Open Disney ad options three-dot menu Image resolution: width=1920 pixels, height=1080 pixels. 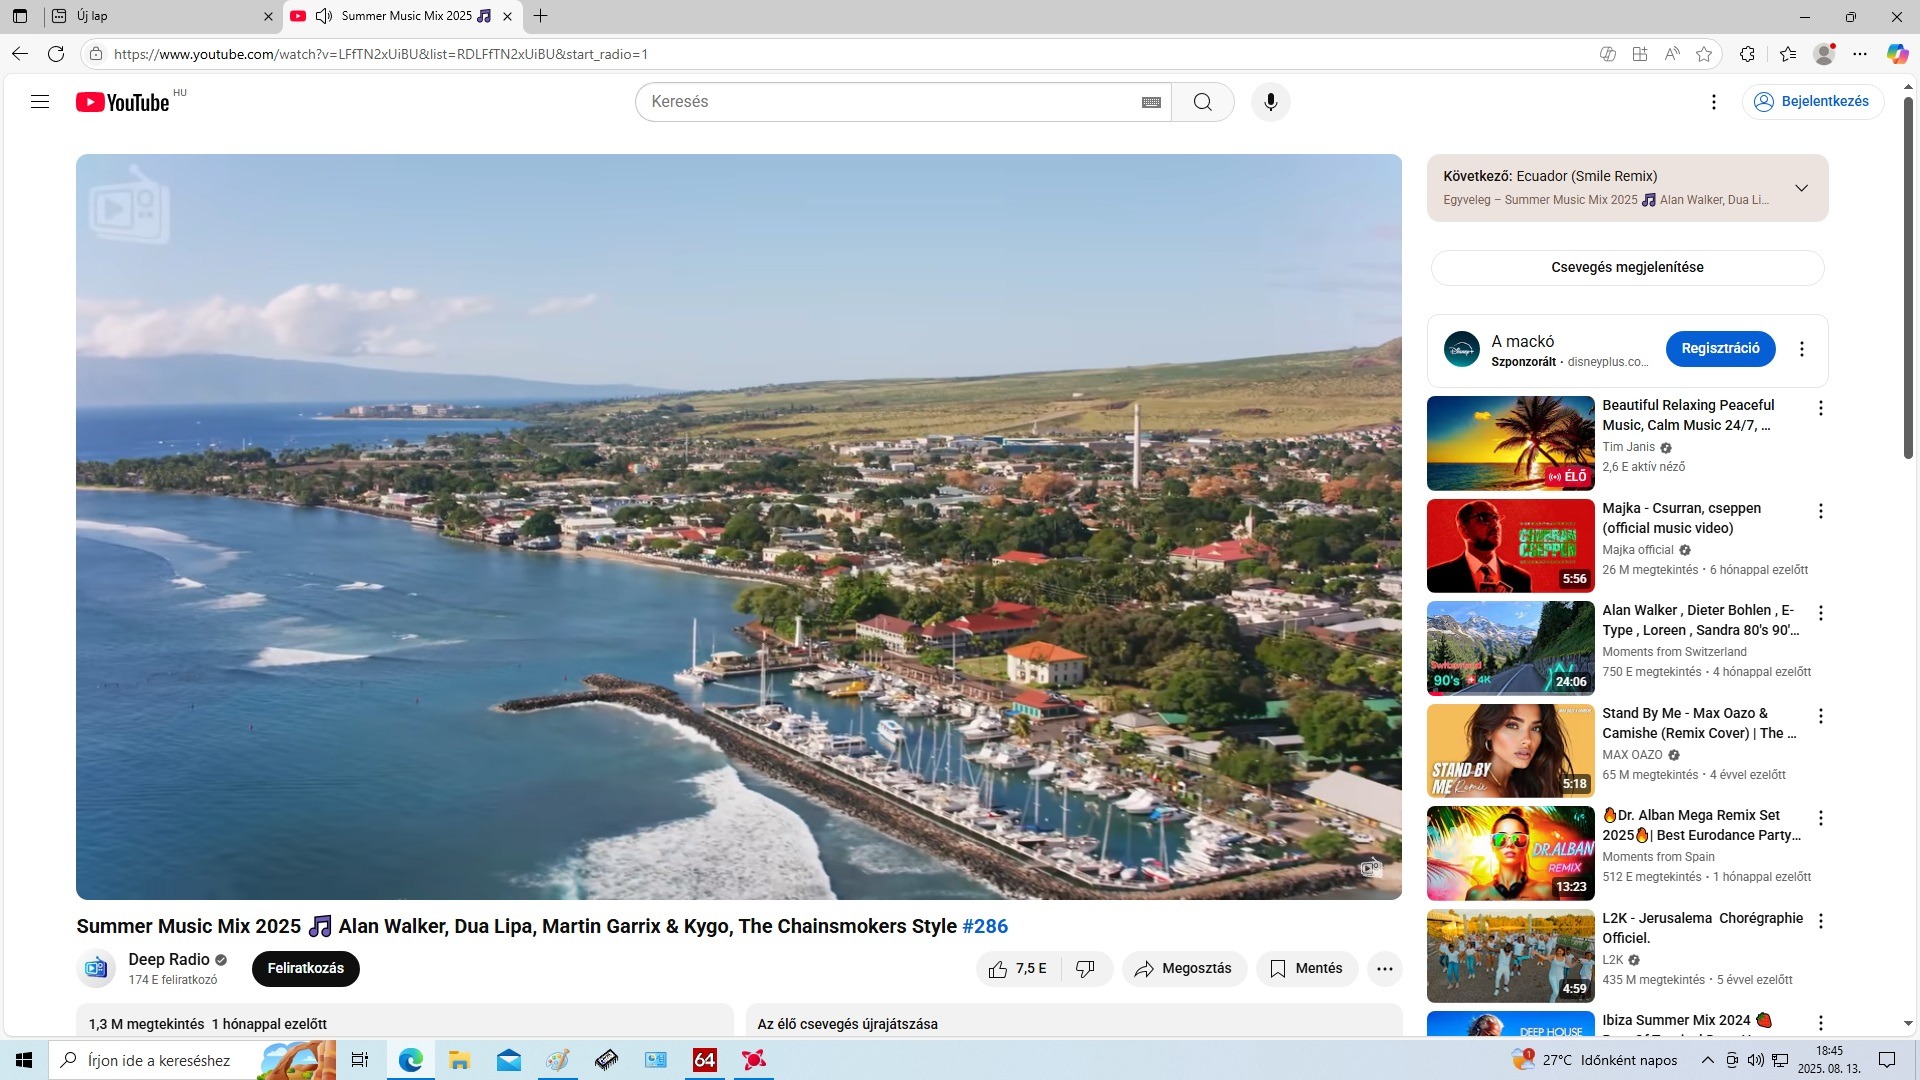1801,349
